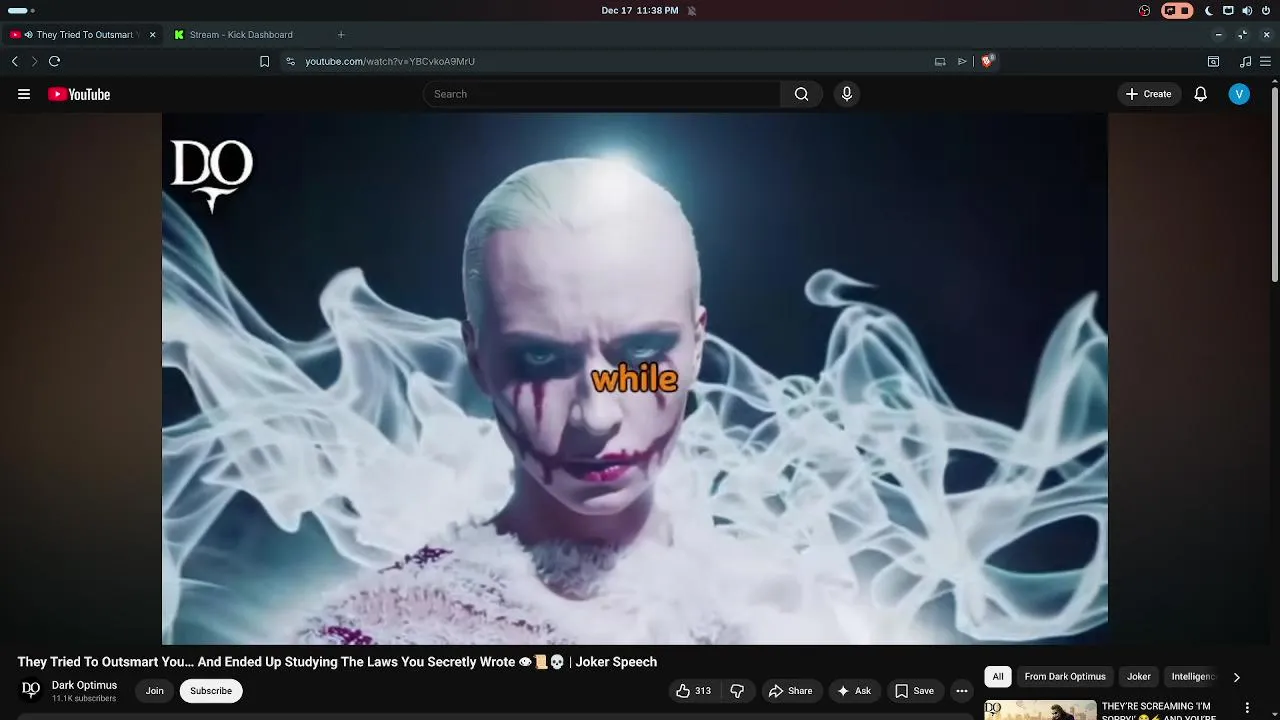Open more actions three-dot menu
The width and height of the screenshot is (1280, 720).
tap(962, 691)
